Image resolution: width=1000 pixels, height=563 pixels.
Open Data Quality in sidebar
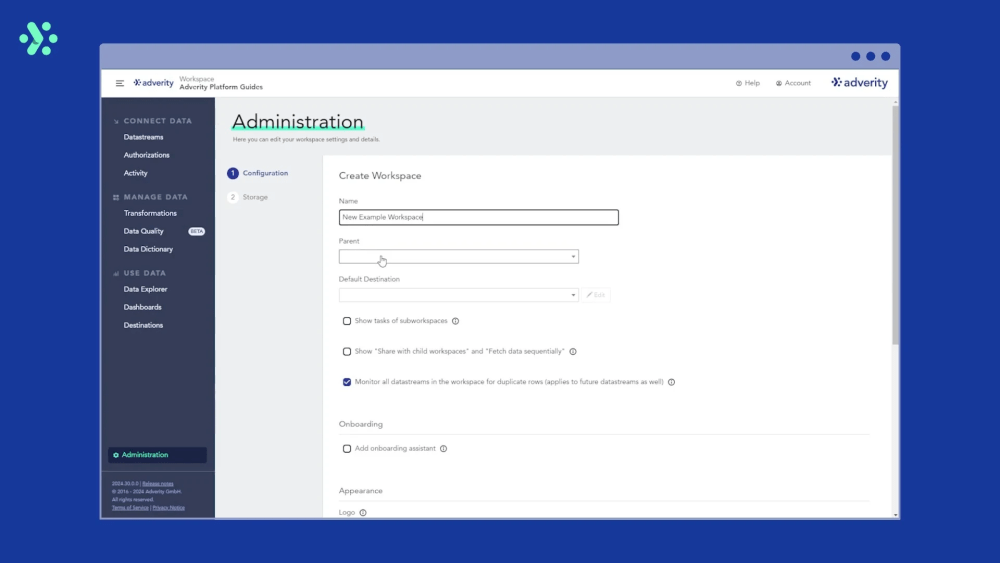143,231
